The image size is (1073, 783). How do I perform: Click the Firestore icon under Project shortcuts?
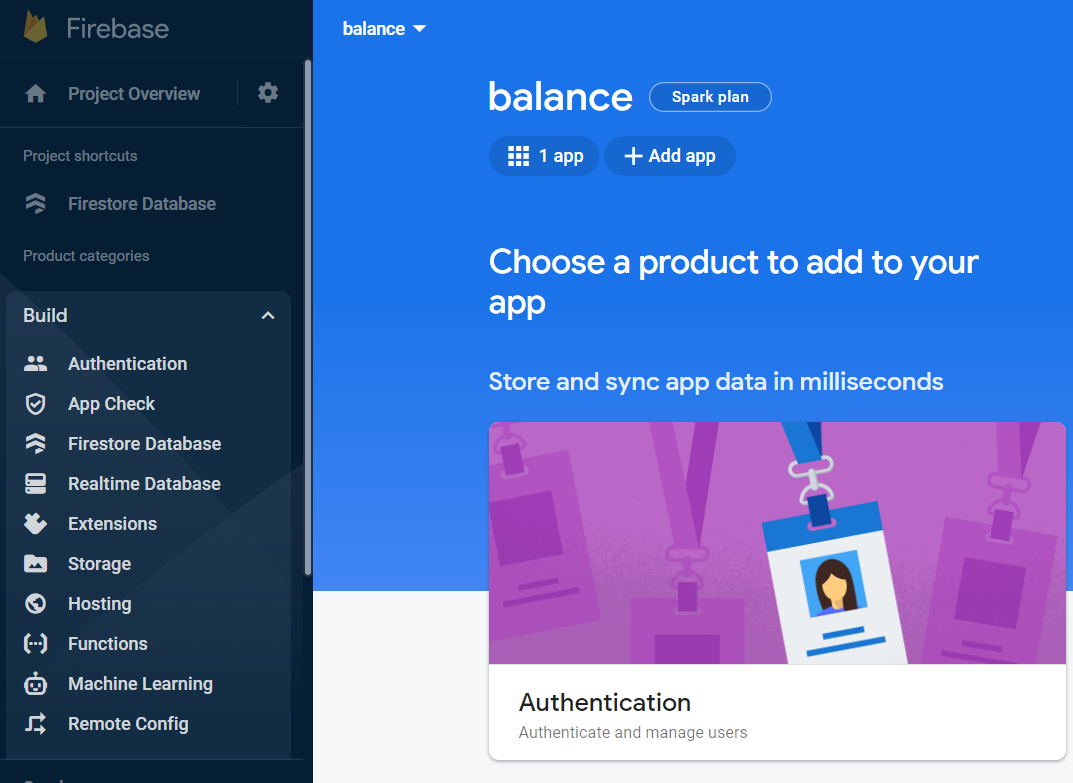36,203
